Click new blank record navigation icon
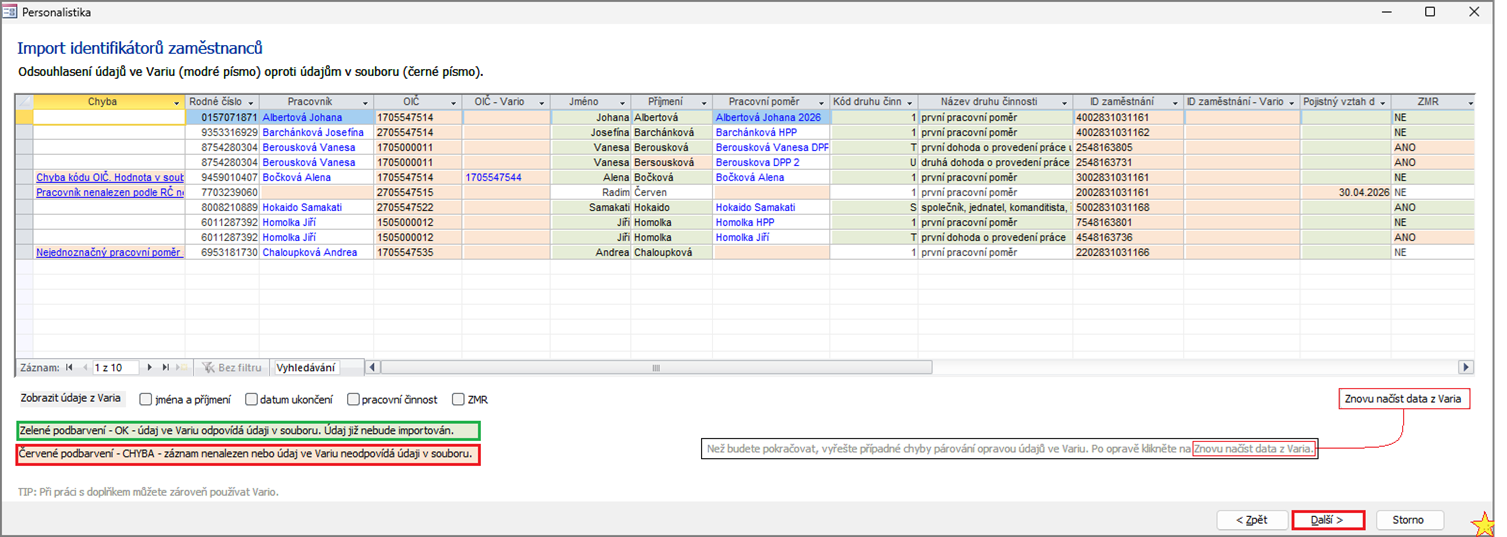This screenshot has width=1507, height=537. tap(182, 368)
